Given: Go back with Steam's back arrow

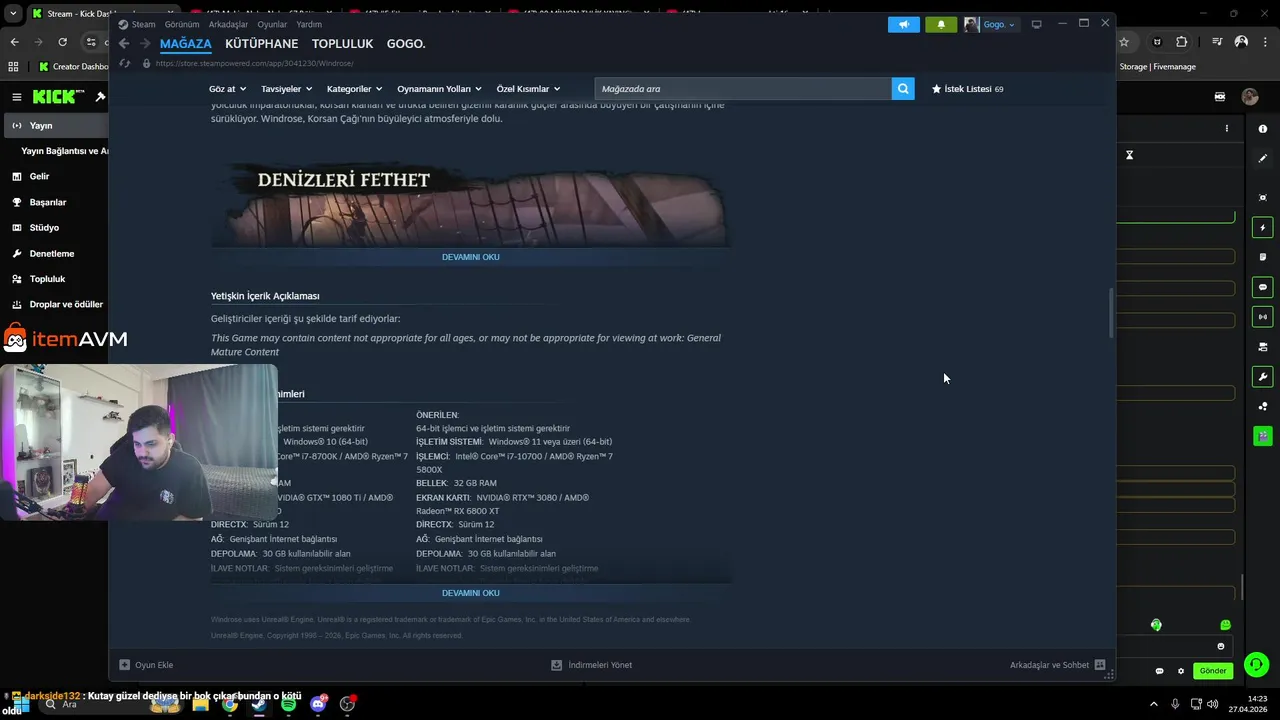Looking at the screenshot, I should pyautogui.click(x=124, y=44).
